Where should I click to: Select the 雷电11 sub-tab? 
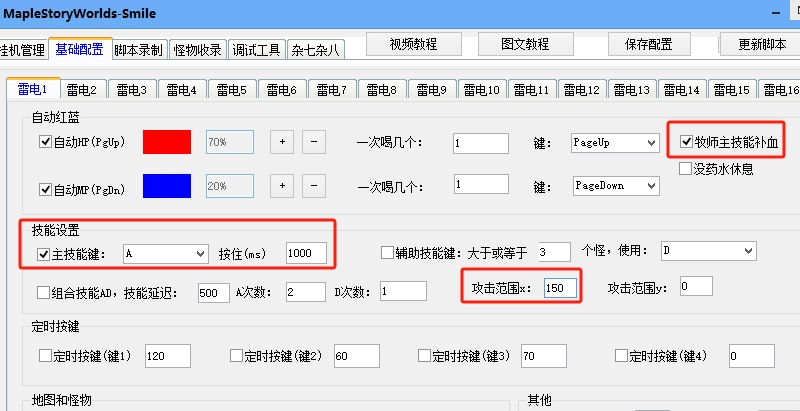[x=532, y=90]
